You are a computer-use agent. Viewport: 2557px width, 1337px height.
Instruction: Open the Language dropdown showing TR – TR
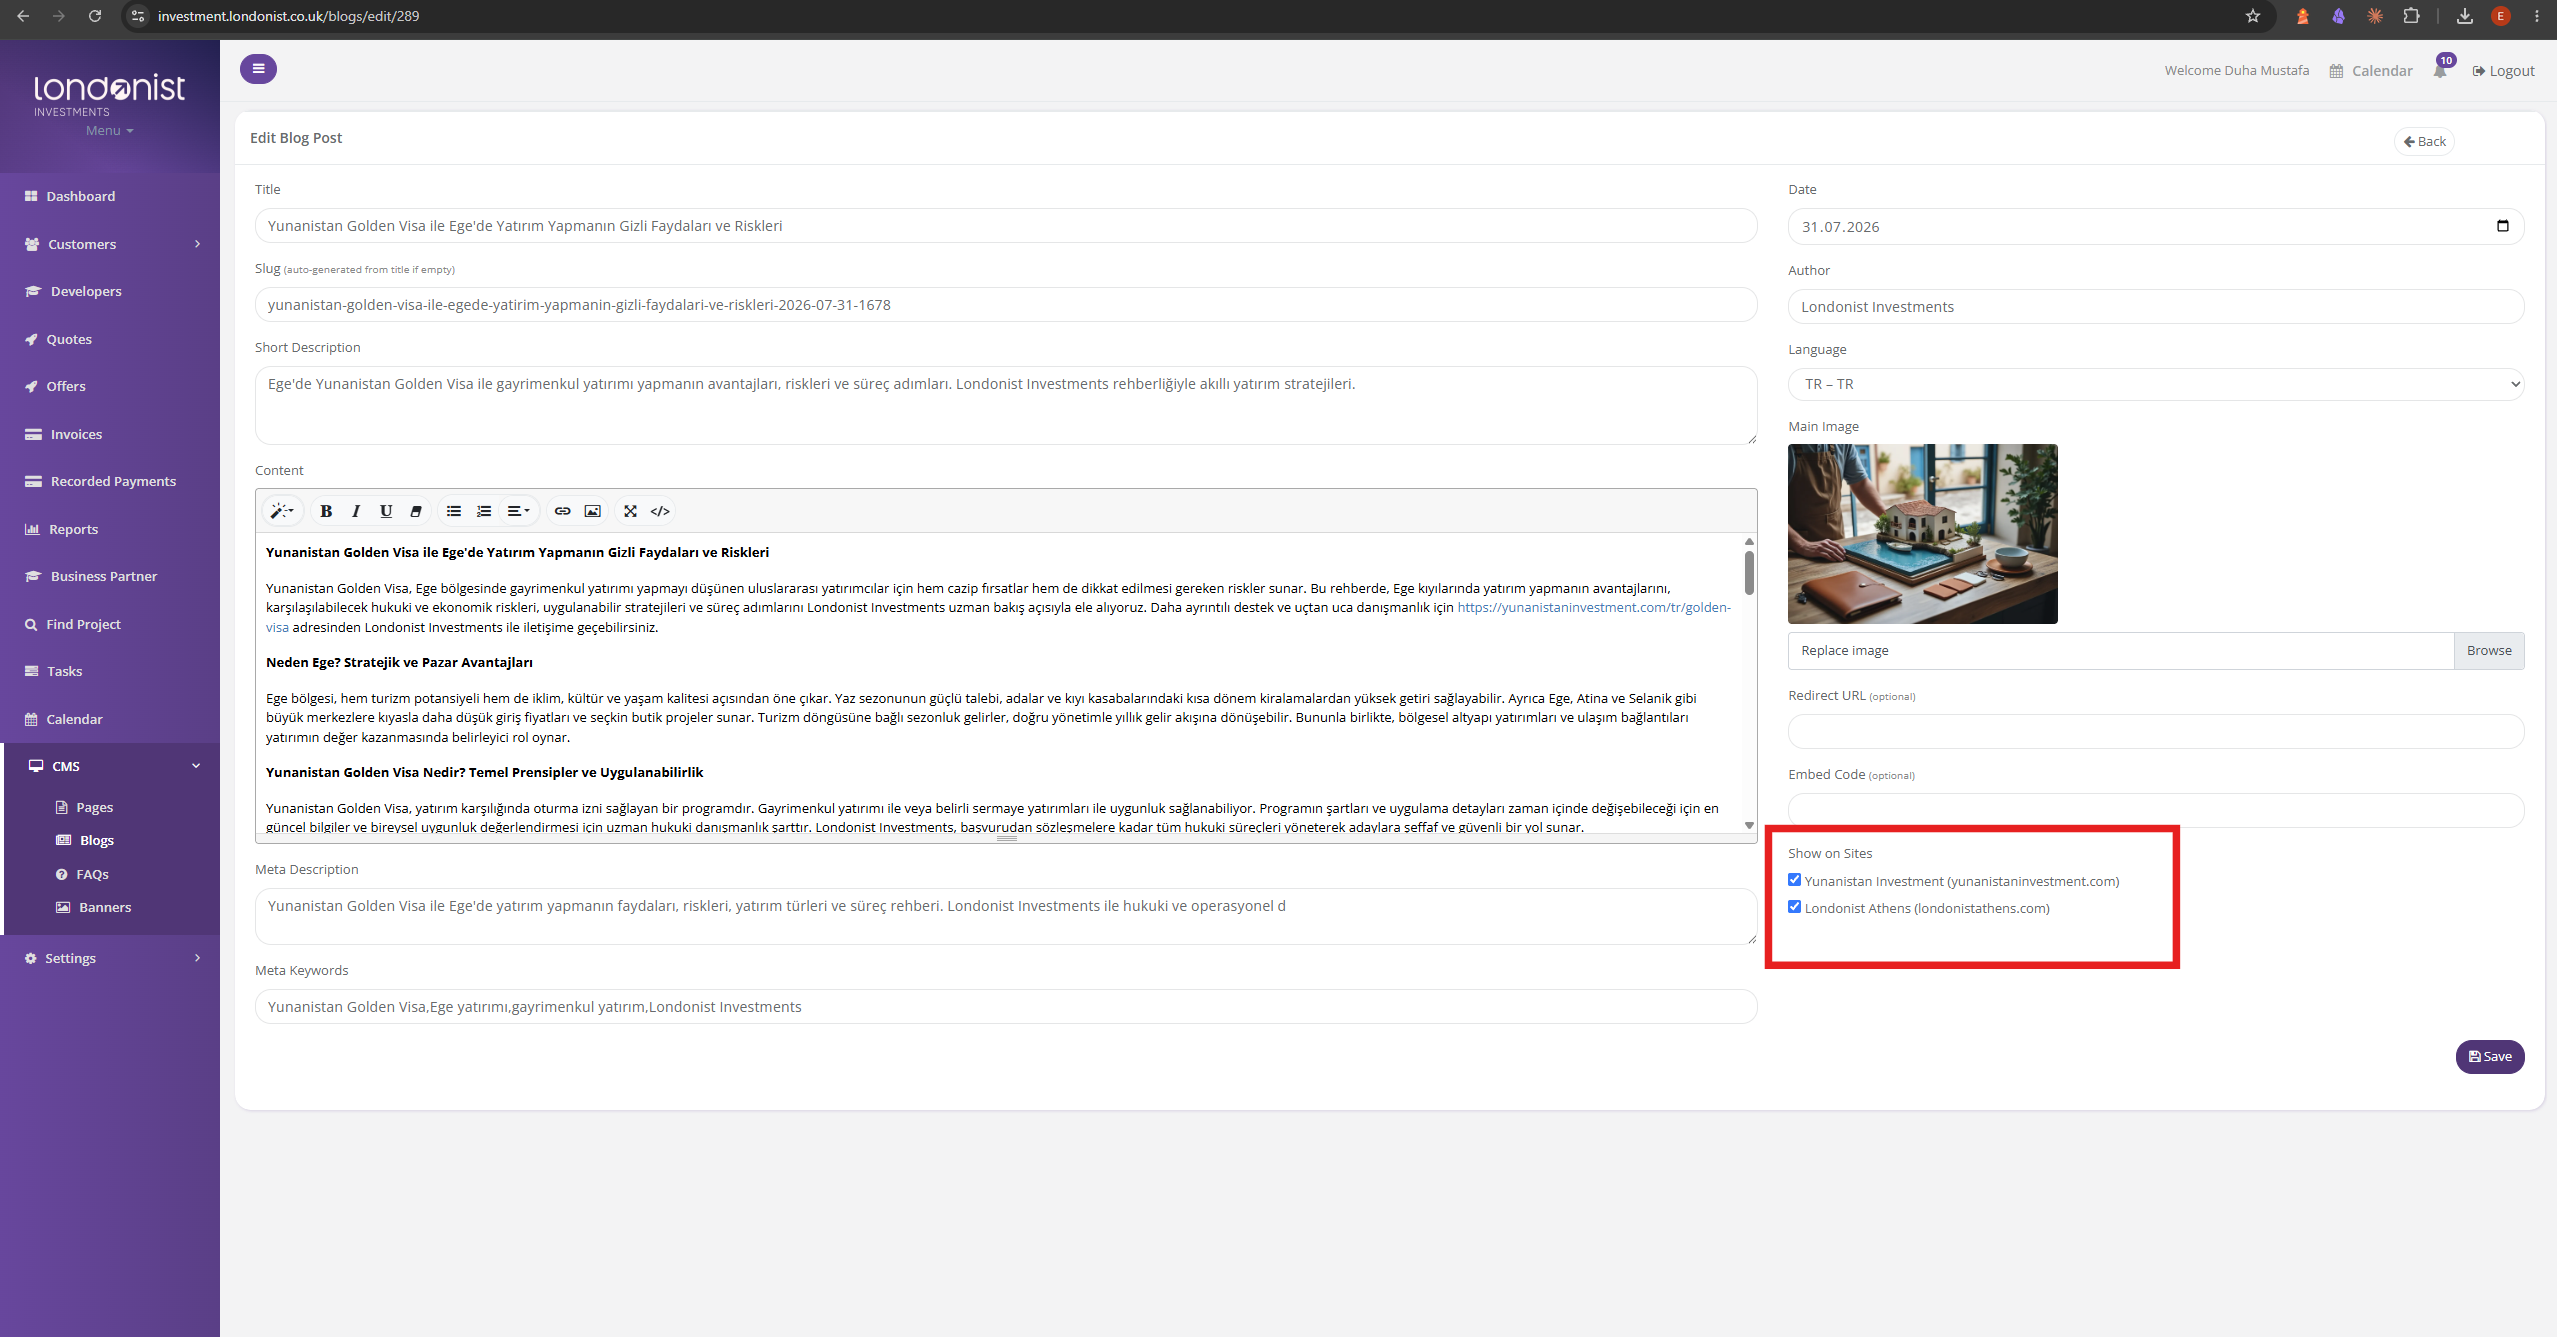(x=2156, y=384)
